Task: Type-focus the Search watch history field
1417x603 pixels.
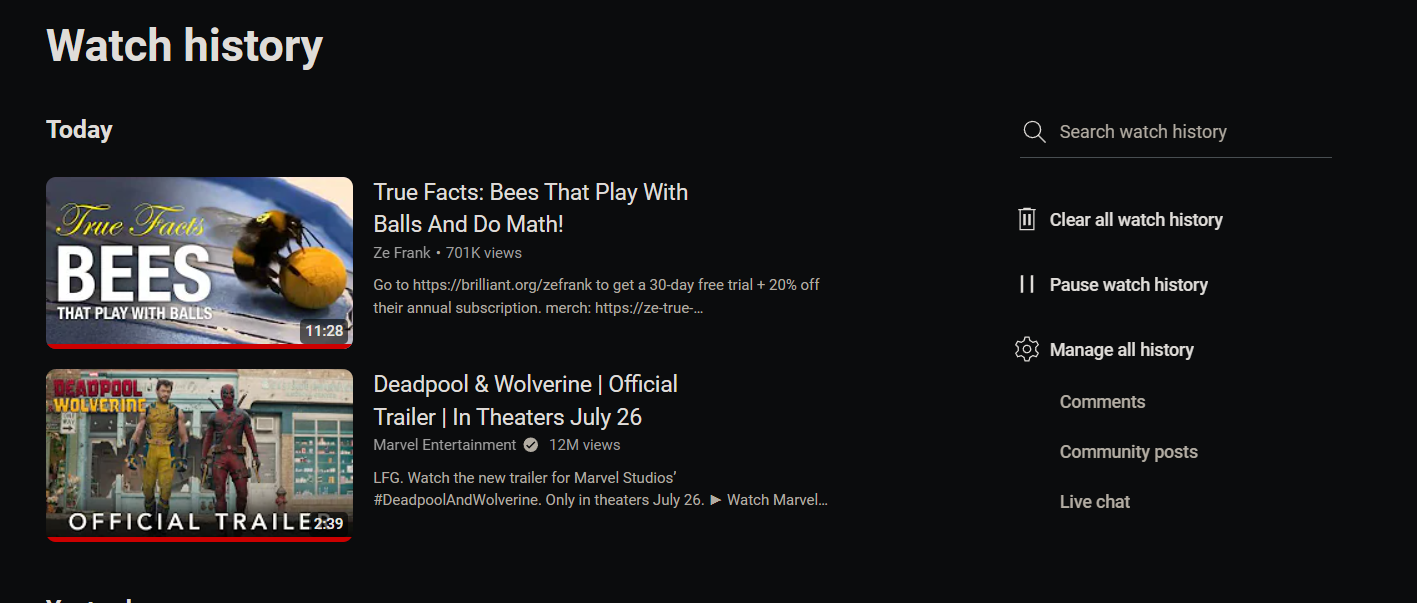Action: click(x=1176, y=132)
